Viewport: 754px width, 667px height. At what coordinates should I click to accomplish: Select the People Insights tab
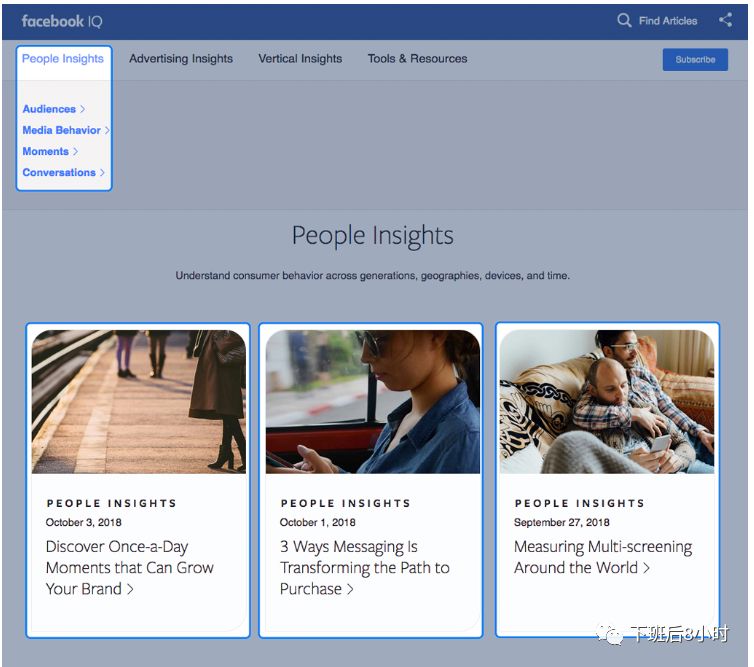(63, 59)
